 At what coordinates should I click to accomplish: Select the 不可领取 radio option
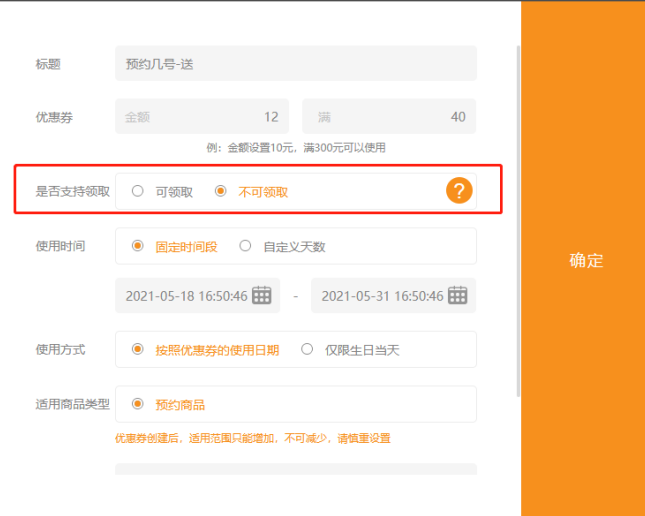click(221, 192)
